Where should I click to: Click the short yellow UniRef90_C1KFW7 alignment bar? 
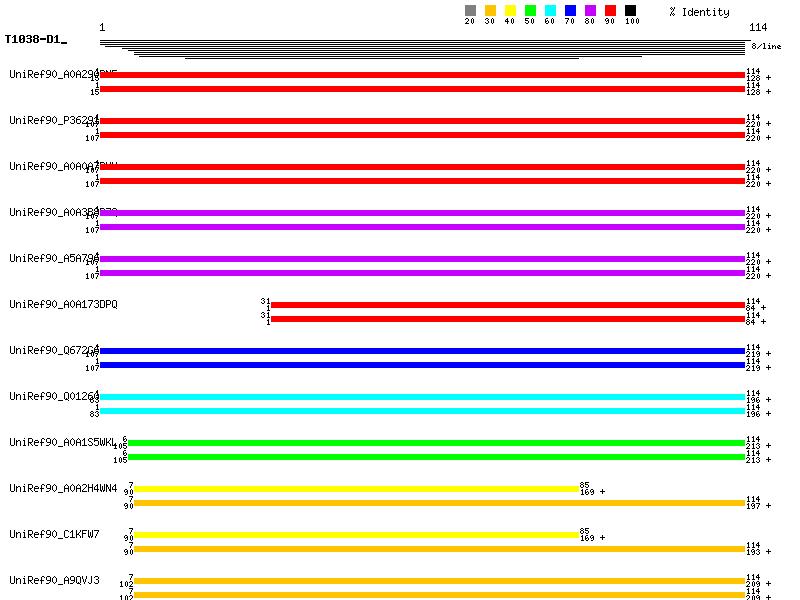point(356,535)
